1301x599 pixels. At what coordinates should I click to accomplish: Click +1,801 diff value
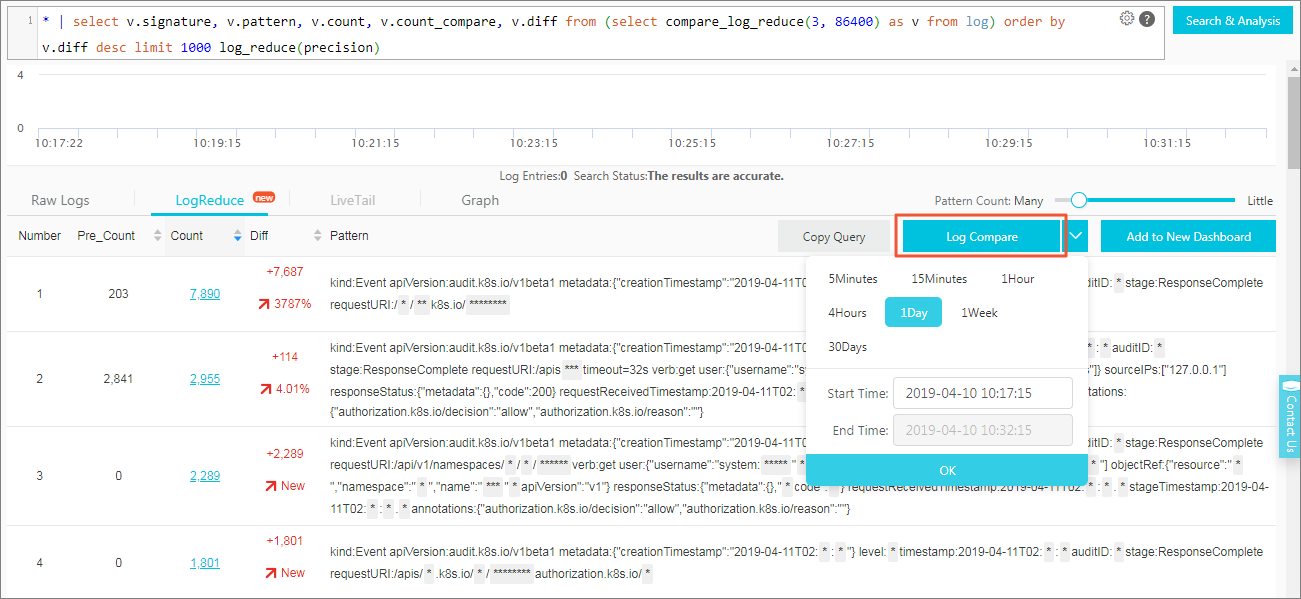pyautogui.click(x=285, y=541)
